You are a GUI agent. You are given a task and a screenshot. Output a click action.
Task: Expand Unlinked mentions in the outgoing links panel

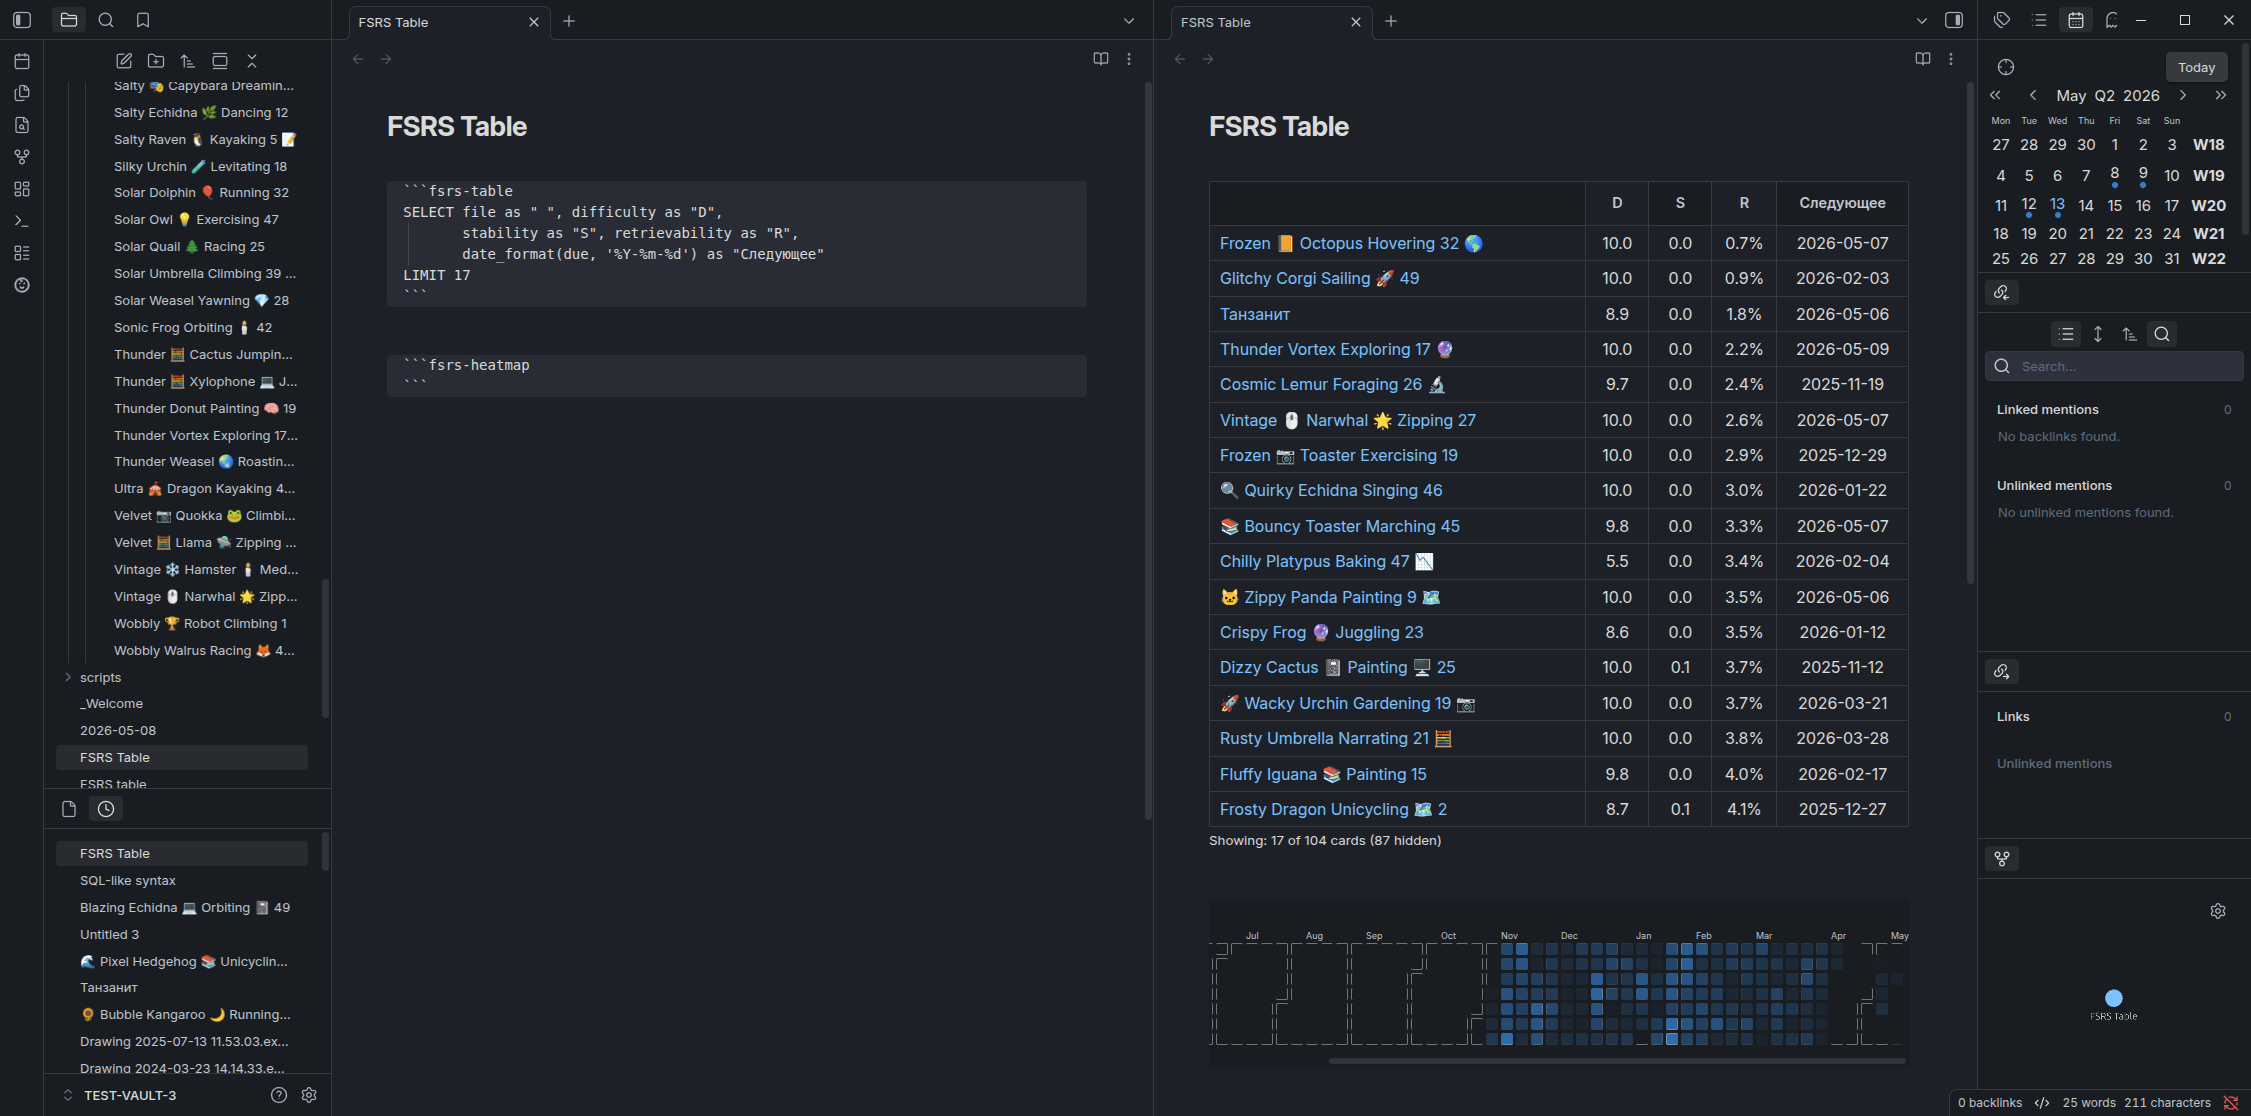pos(2054,763)
